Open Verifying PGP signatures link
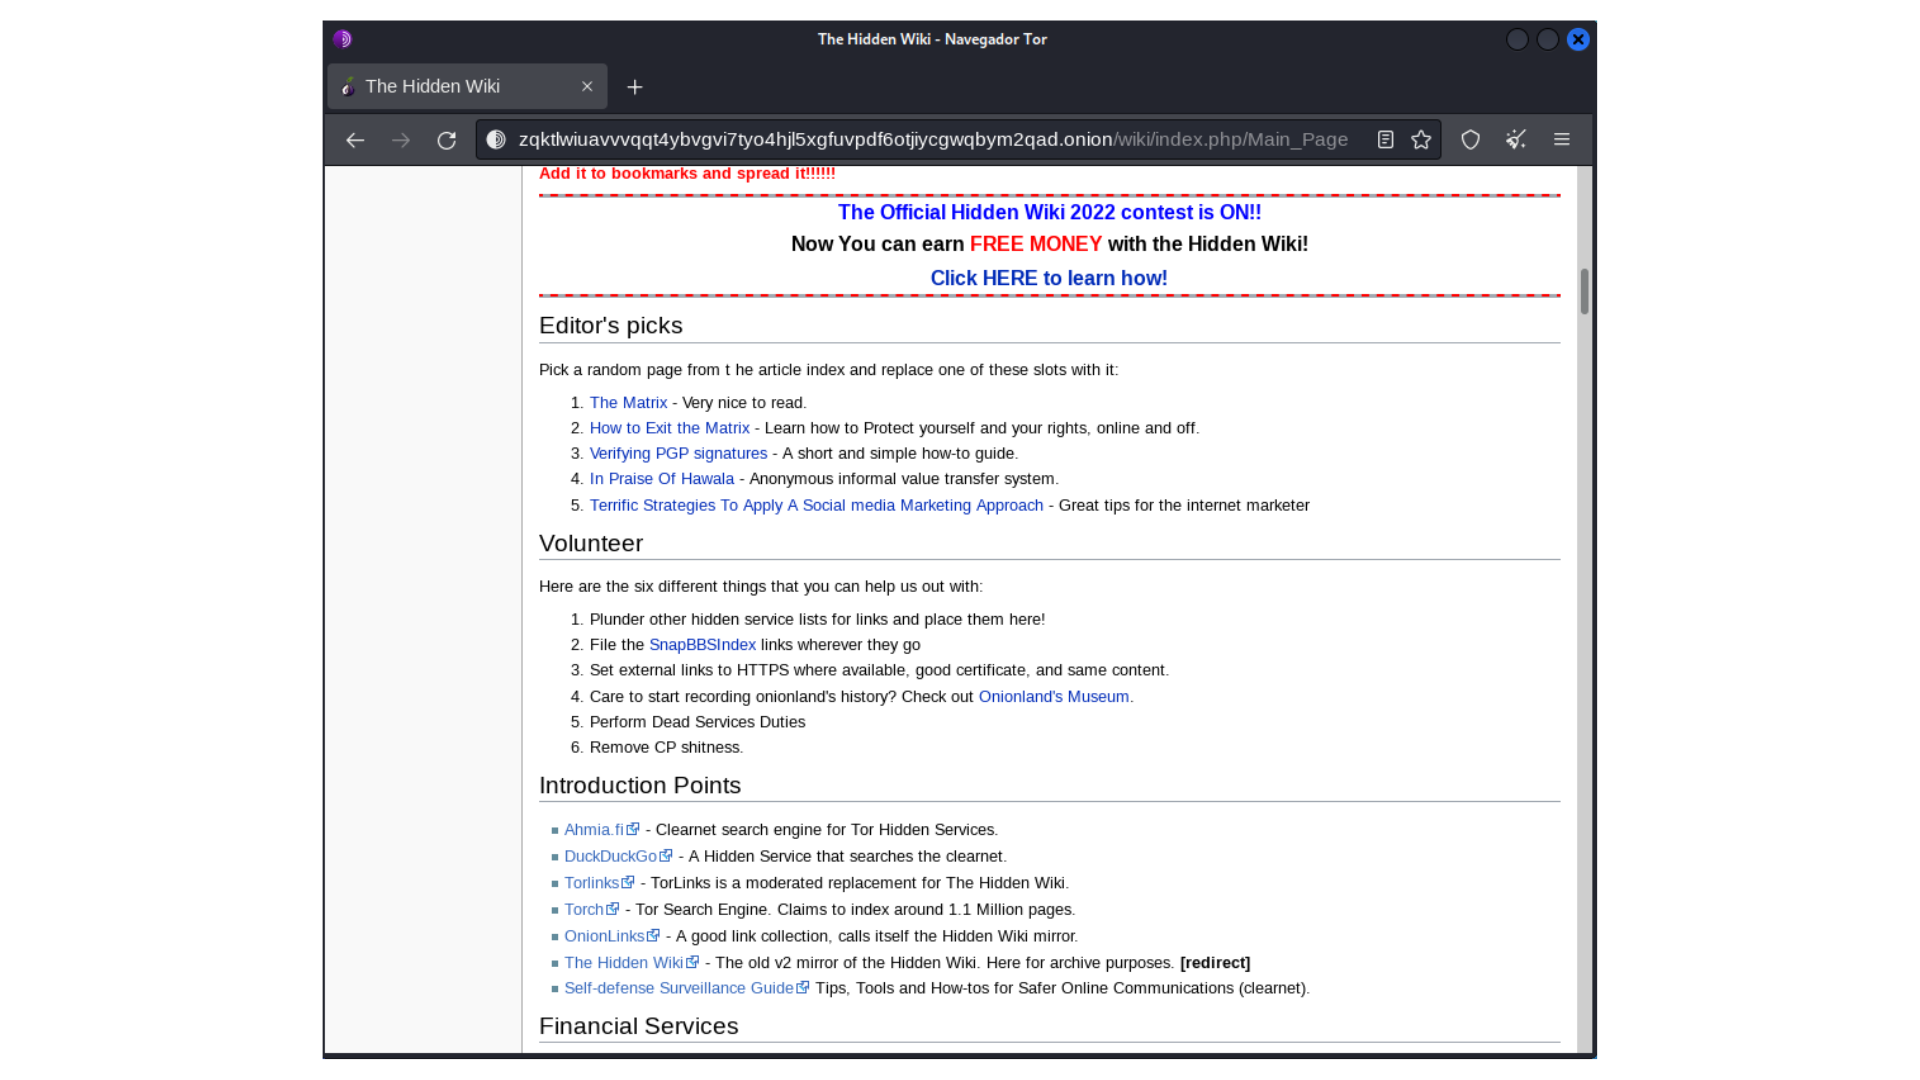This screenshot has width=1920, height=1080. tap(678, 453)
